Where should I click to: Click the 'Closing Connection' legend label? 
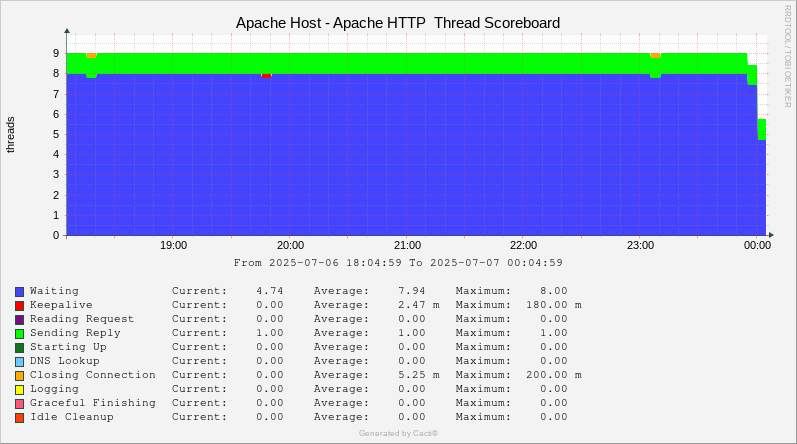tap(93, 375)
